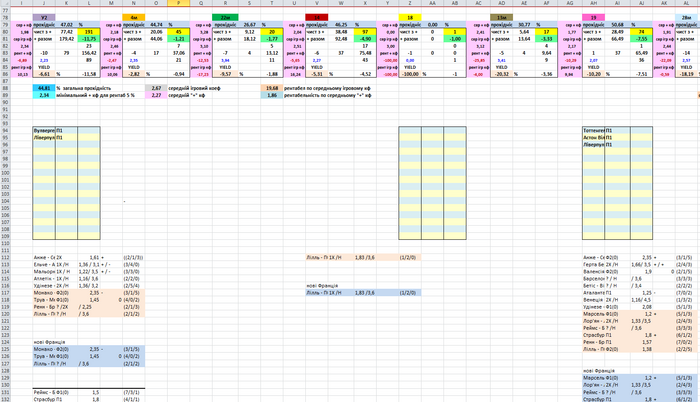Select column J header
The height and width of the screenshot is (402, 700).
[44, 3]
